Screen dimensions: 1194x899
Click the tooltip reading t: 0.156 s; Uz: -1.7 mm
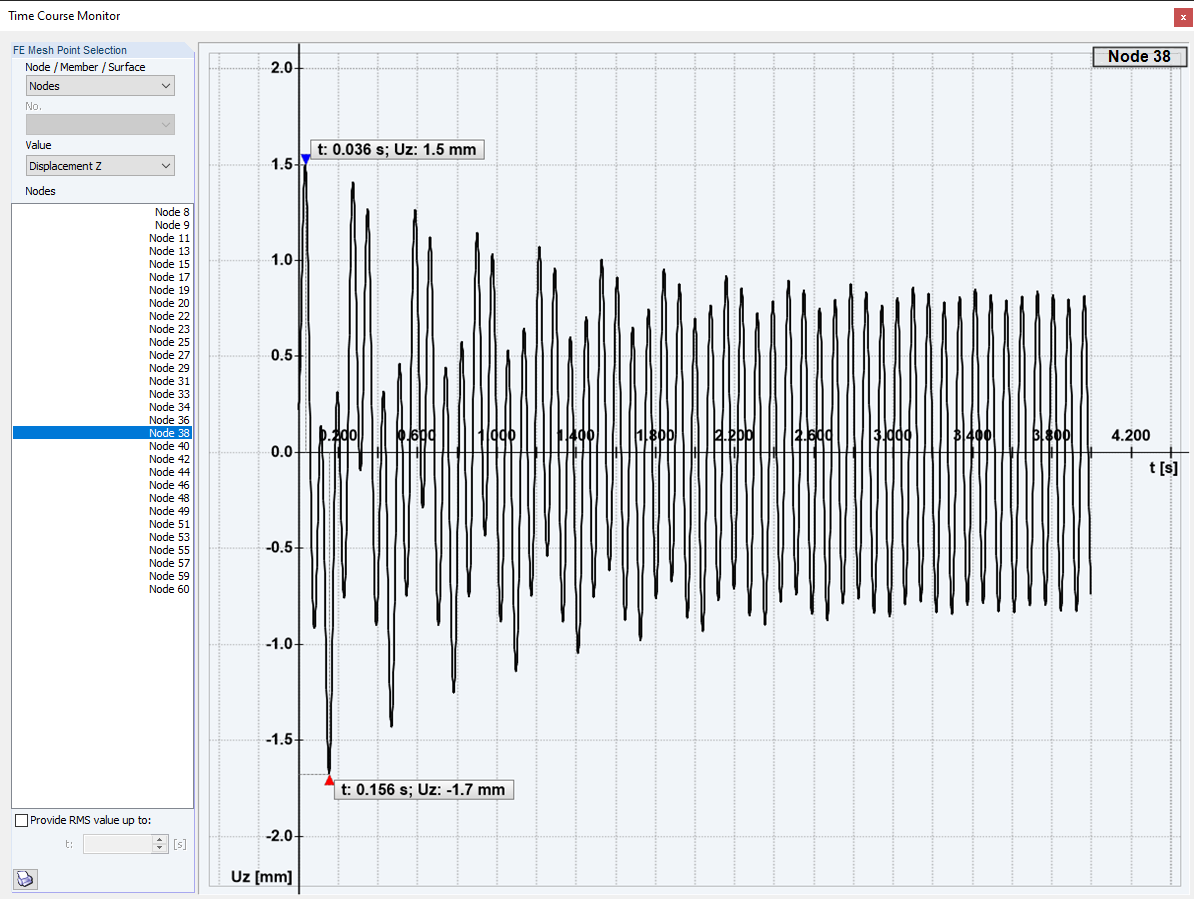coord(423,789)
